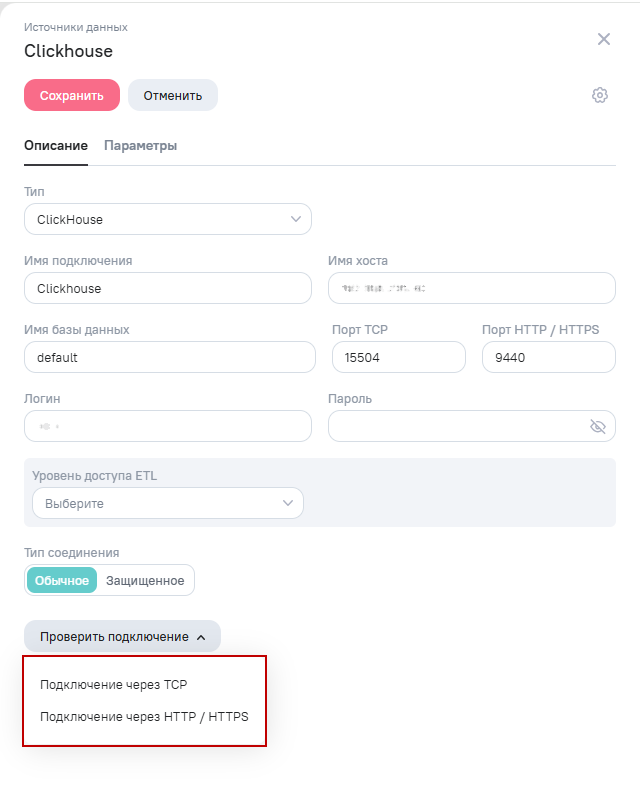
Task: Click the Сохранить button
Action: point(72,95)
